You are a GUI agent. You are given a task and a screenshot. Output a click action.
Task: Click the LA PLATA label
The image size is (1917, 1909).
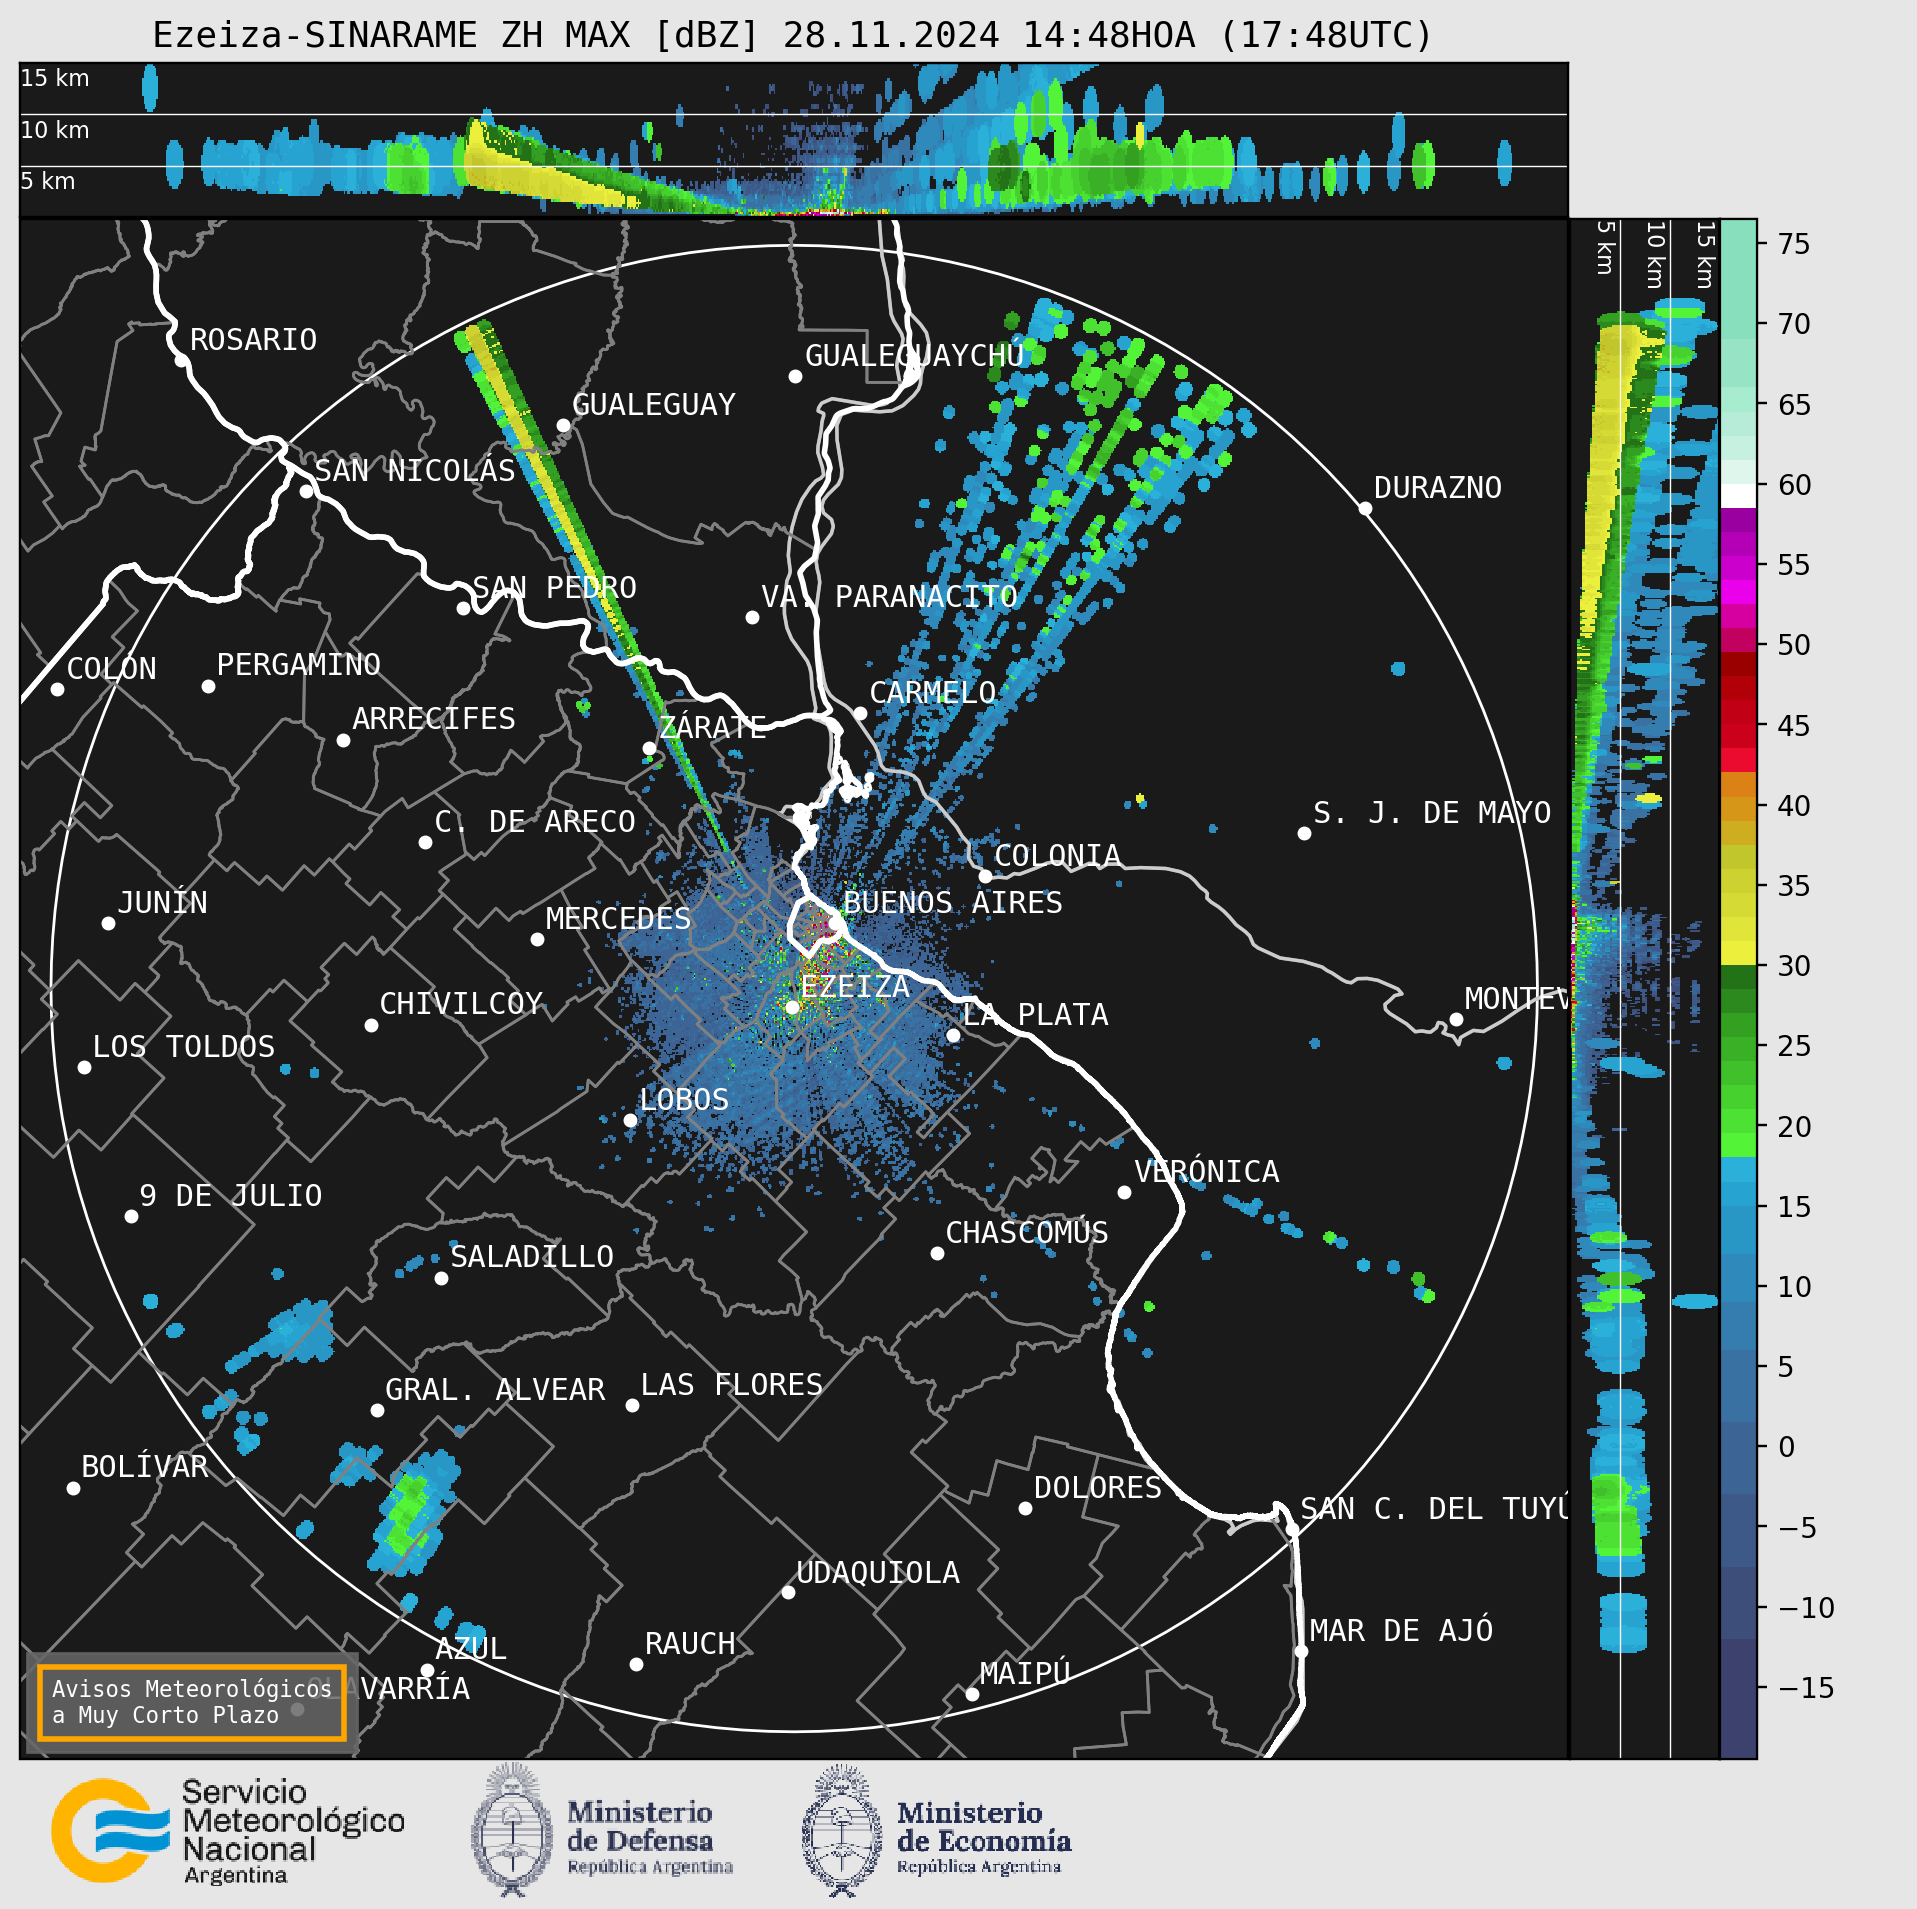(1035, 1015)
